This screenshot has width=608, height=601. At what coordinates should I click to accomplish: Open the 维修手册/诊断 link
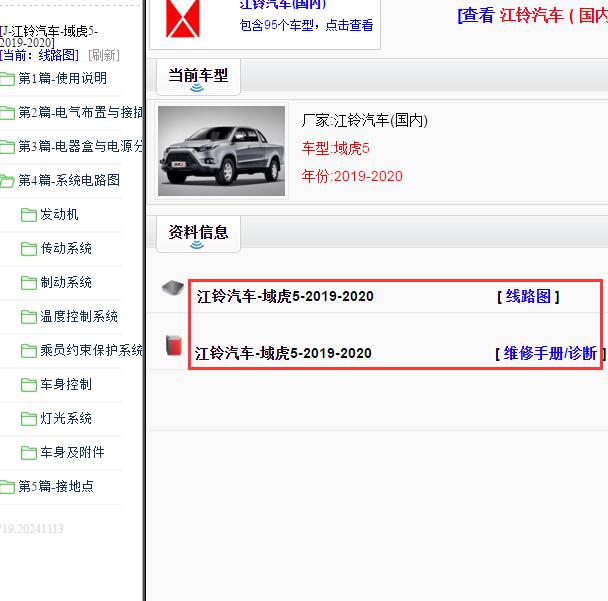pyautogui.click(x=550, y=353)
